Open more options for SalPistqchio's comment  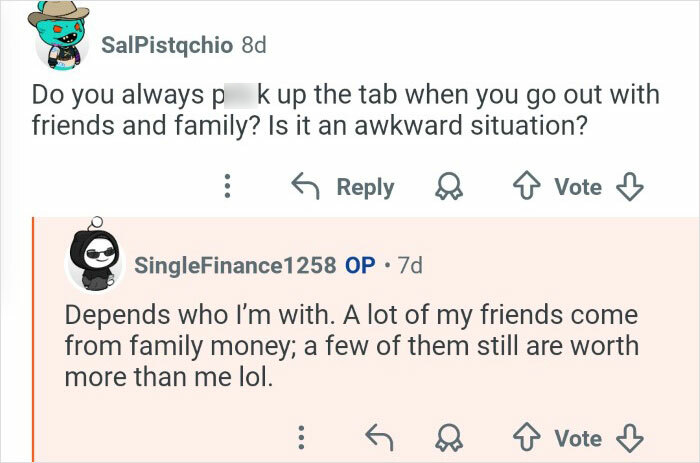227,187
